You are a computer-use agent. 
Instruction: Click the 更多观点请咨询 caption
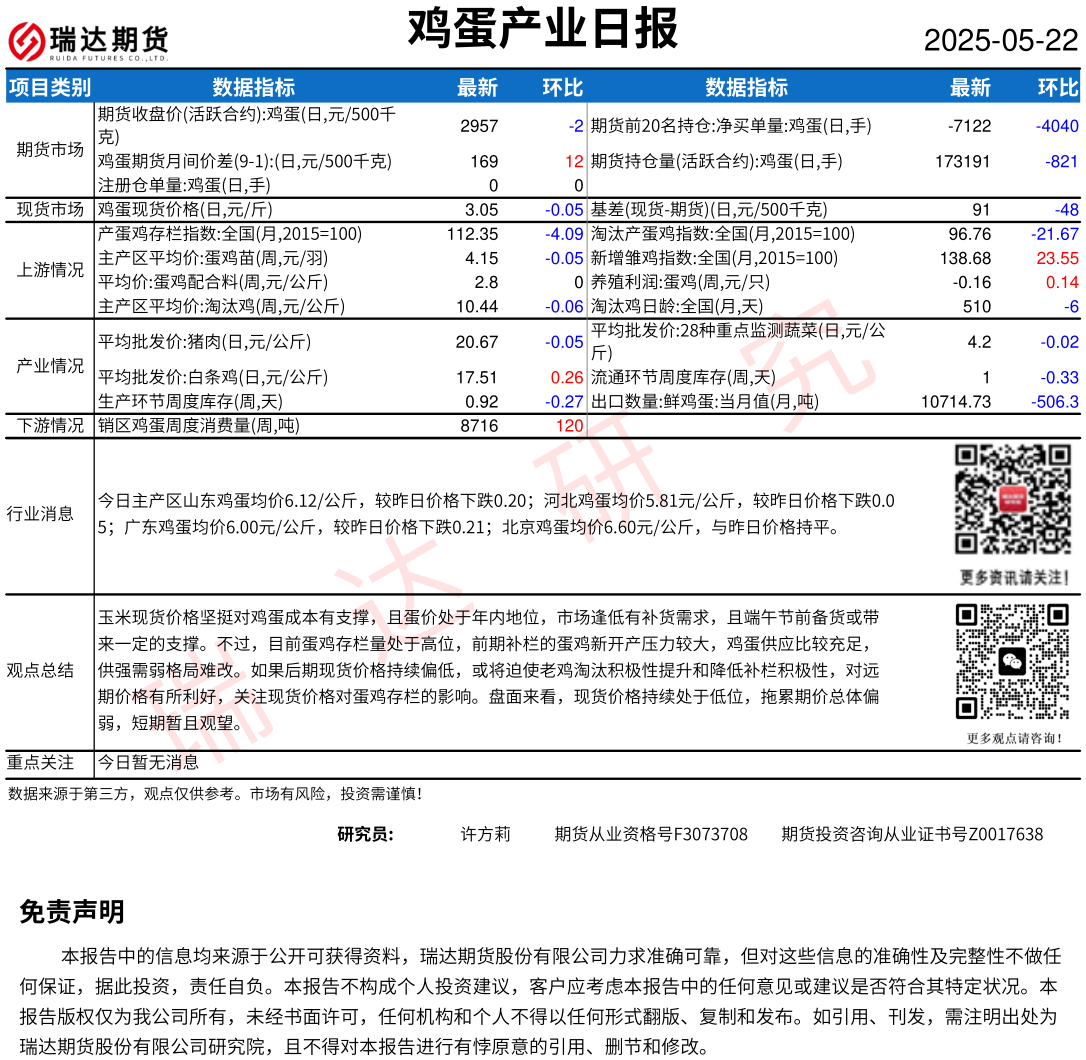(1014, 739)
